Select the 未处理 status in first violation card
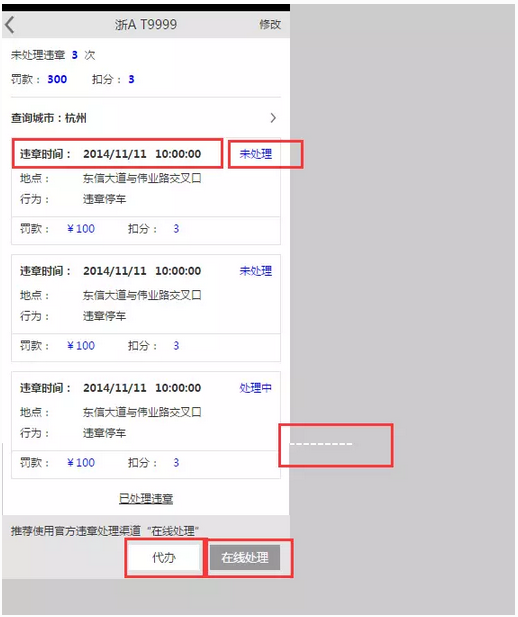 pos(255,154)
